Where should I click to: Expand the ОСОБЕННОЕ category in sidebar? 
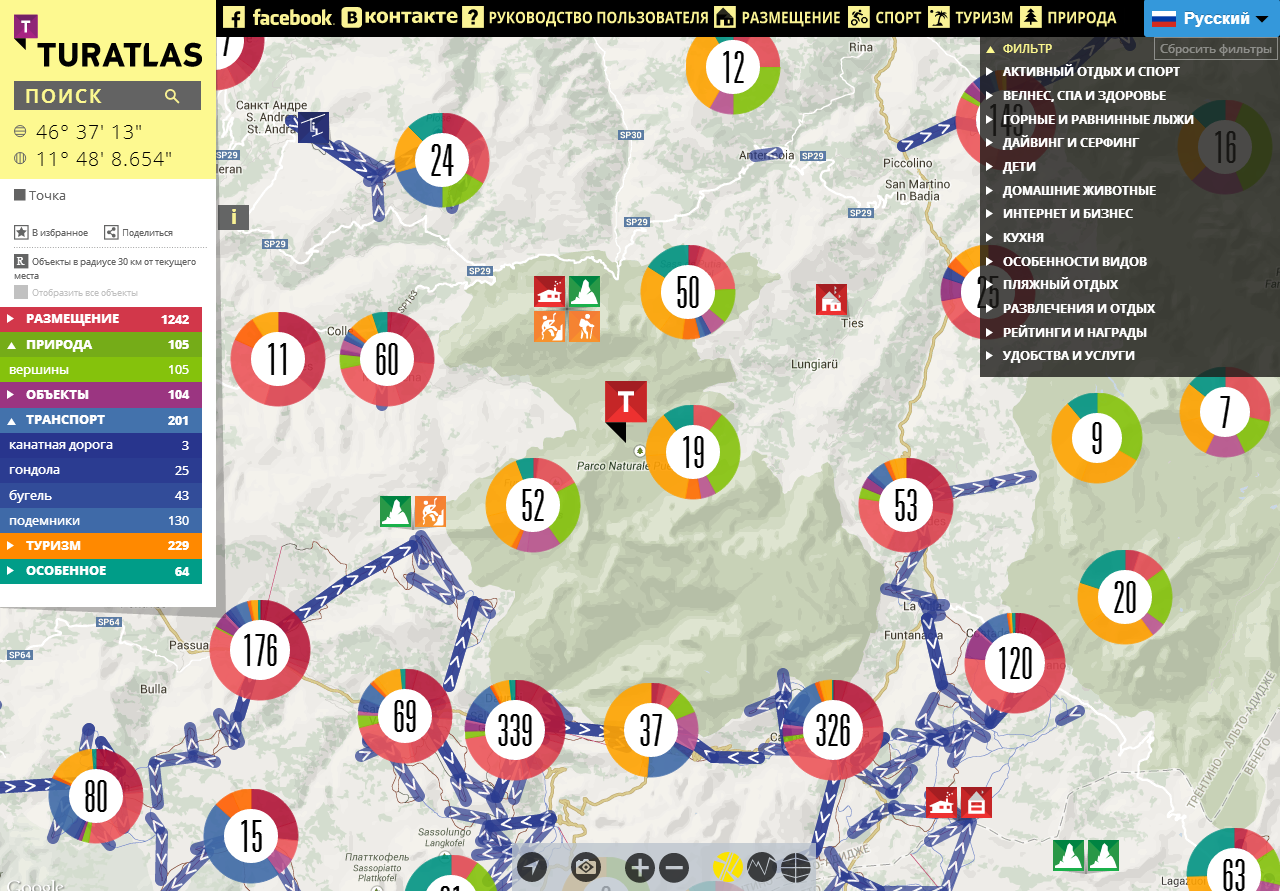tap(101, 571)
